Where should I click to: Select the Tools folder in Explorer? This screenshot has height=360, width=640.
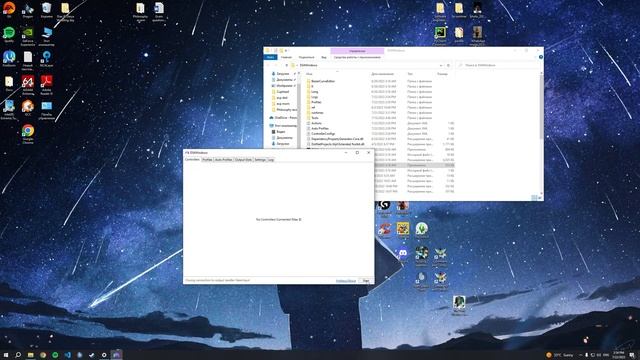315,118
